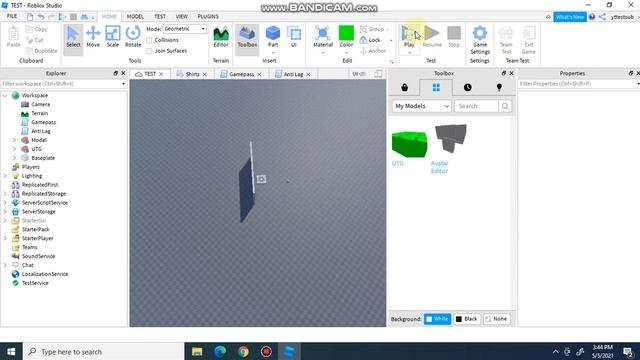This screenshot has width=640, height=360.
Task: Click the Lock tool
Action: (x=370, y=40)
